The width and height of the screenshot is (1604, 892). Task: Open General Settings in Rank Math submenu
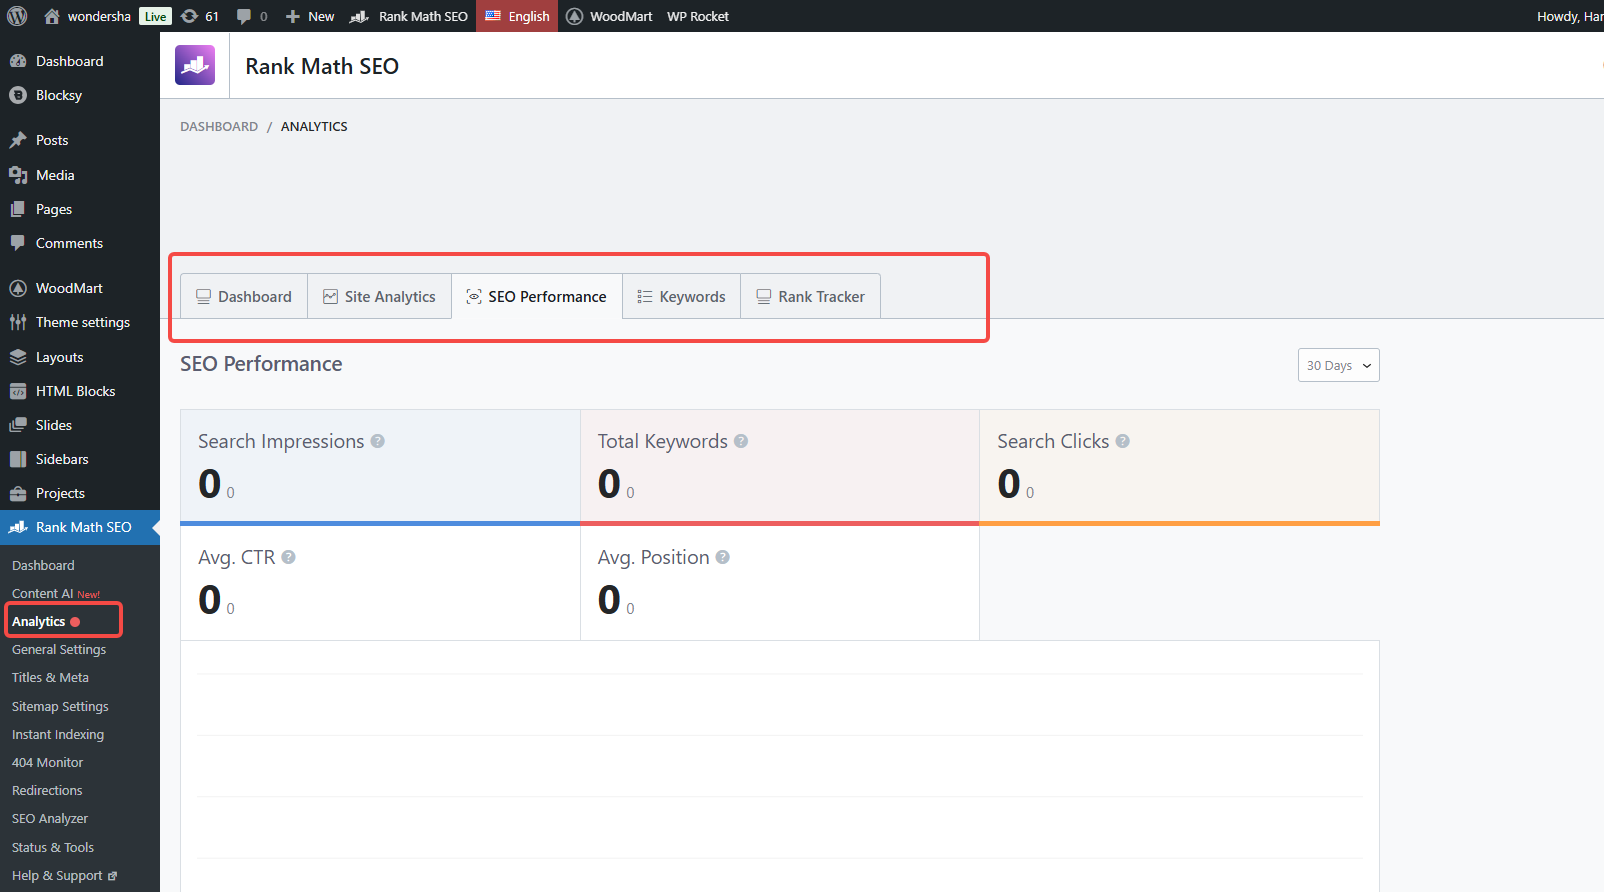59,650
